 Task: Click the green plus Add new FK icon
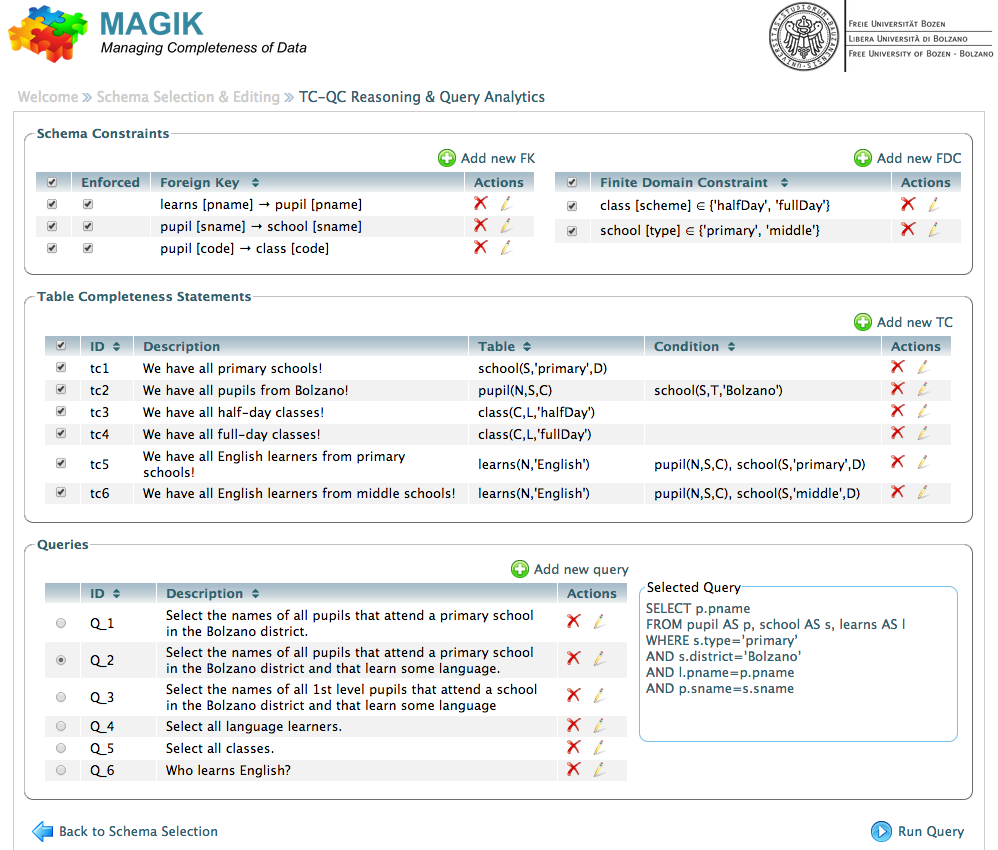pyautogui.click(x=446, y=158)
